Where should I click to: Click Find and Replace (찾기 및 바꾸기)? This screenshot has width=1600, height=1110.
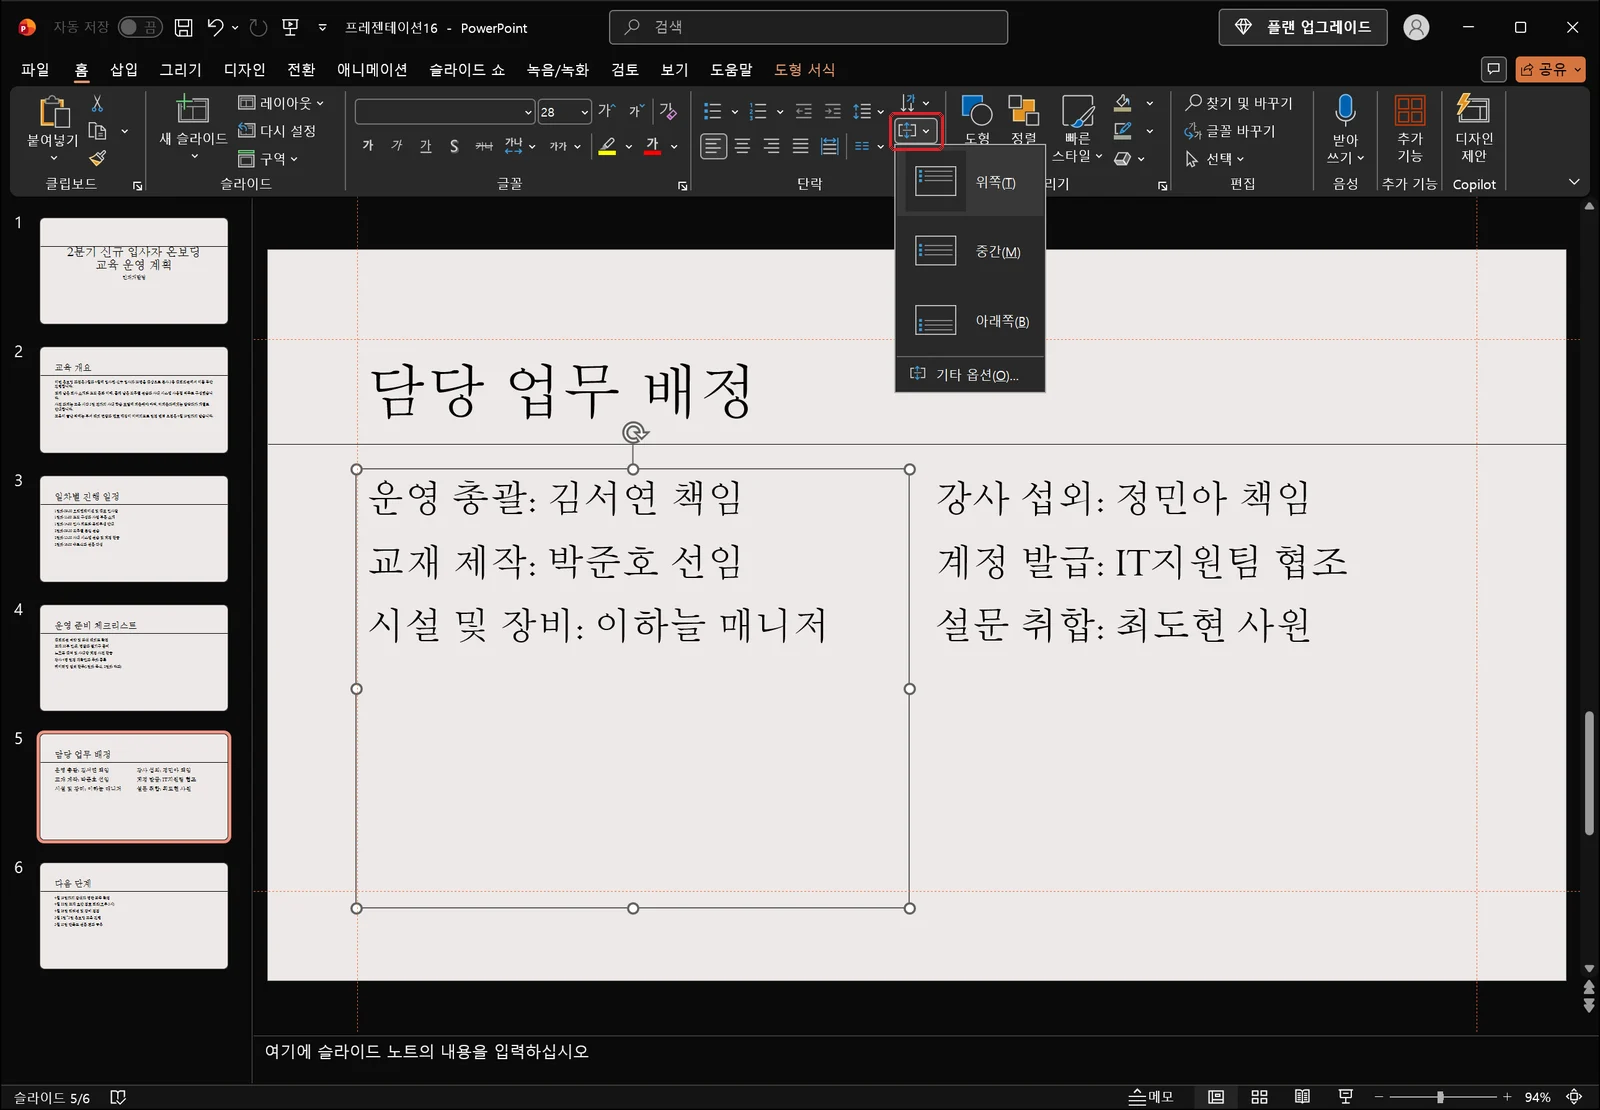[x=1238, y=103]
